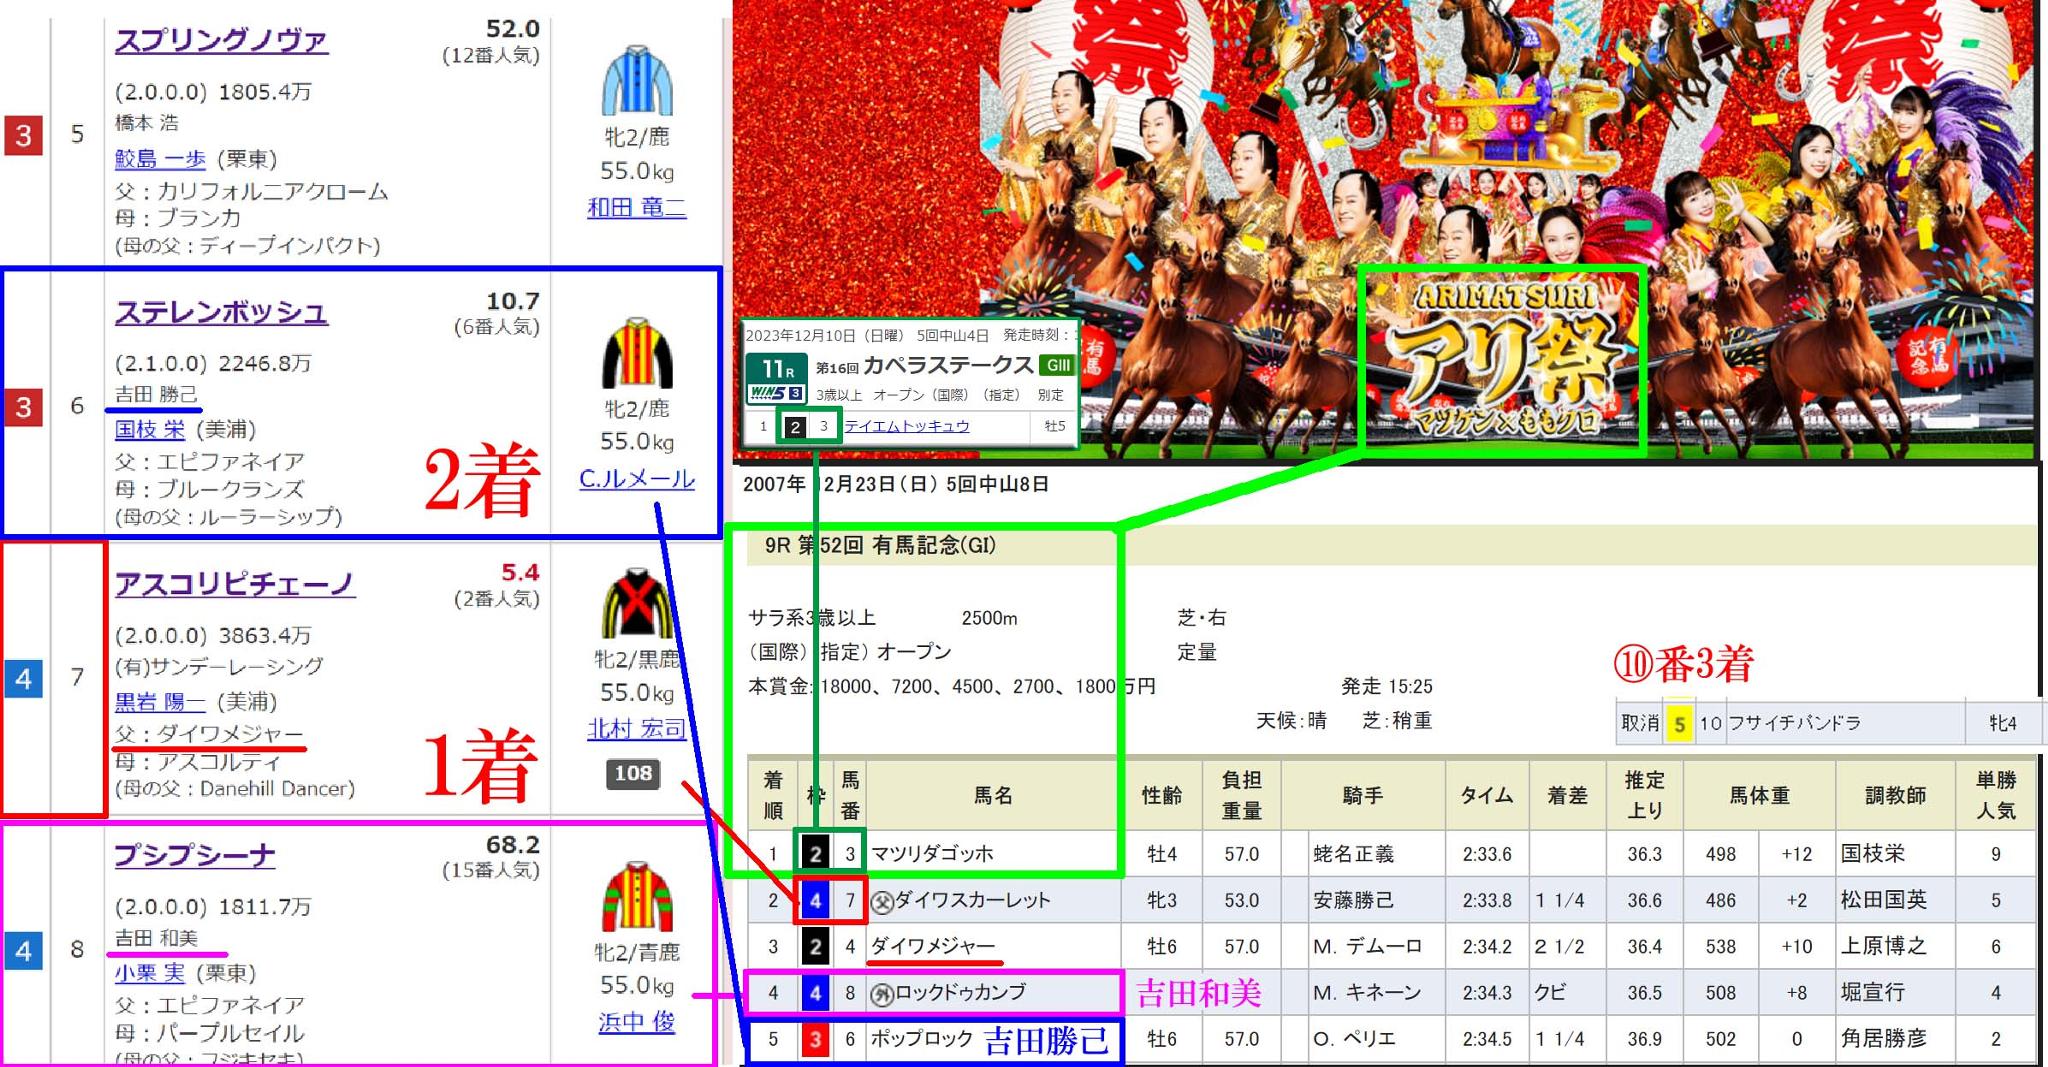Open the プシプシーナ horse link
Image resolution: width=2048 pixels, height=1067 pixels.
pyautogui.click(x=195, y=856)
